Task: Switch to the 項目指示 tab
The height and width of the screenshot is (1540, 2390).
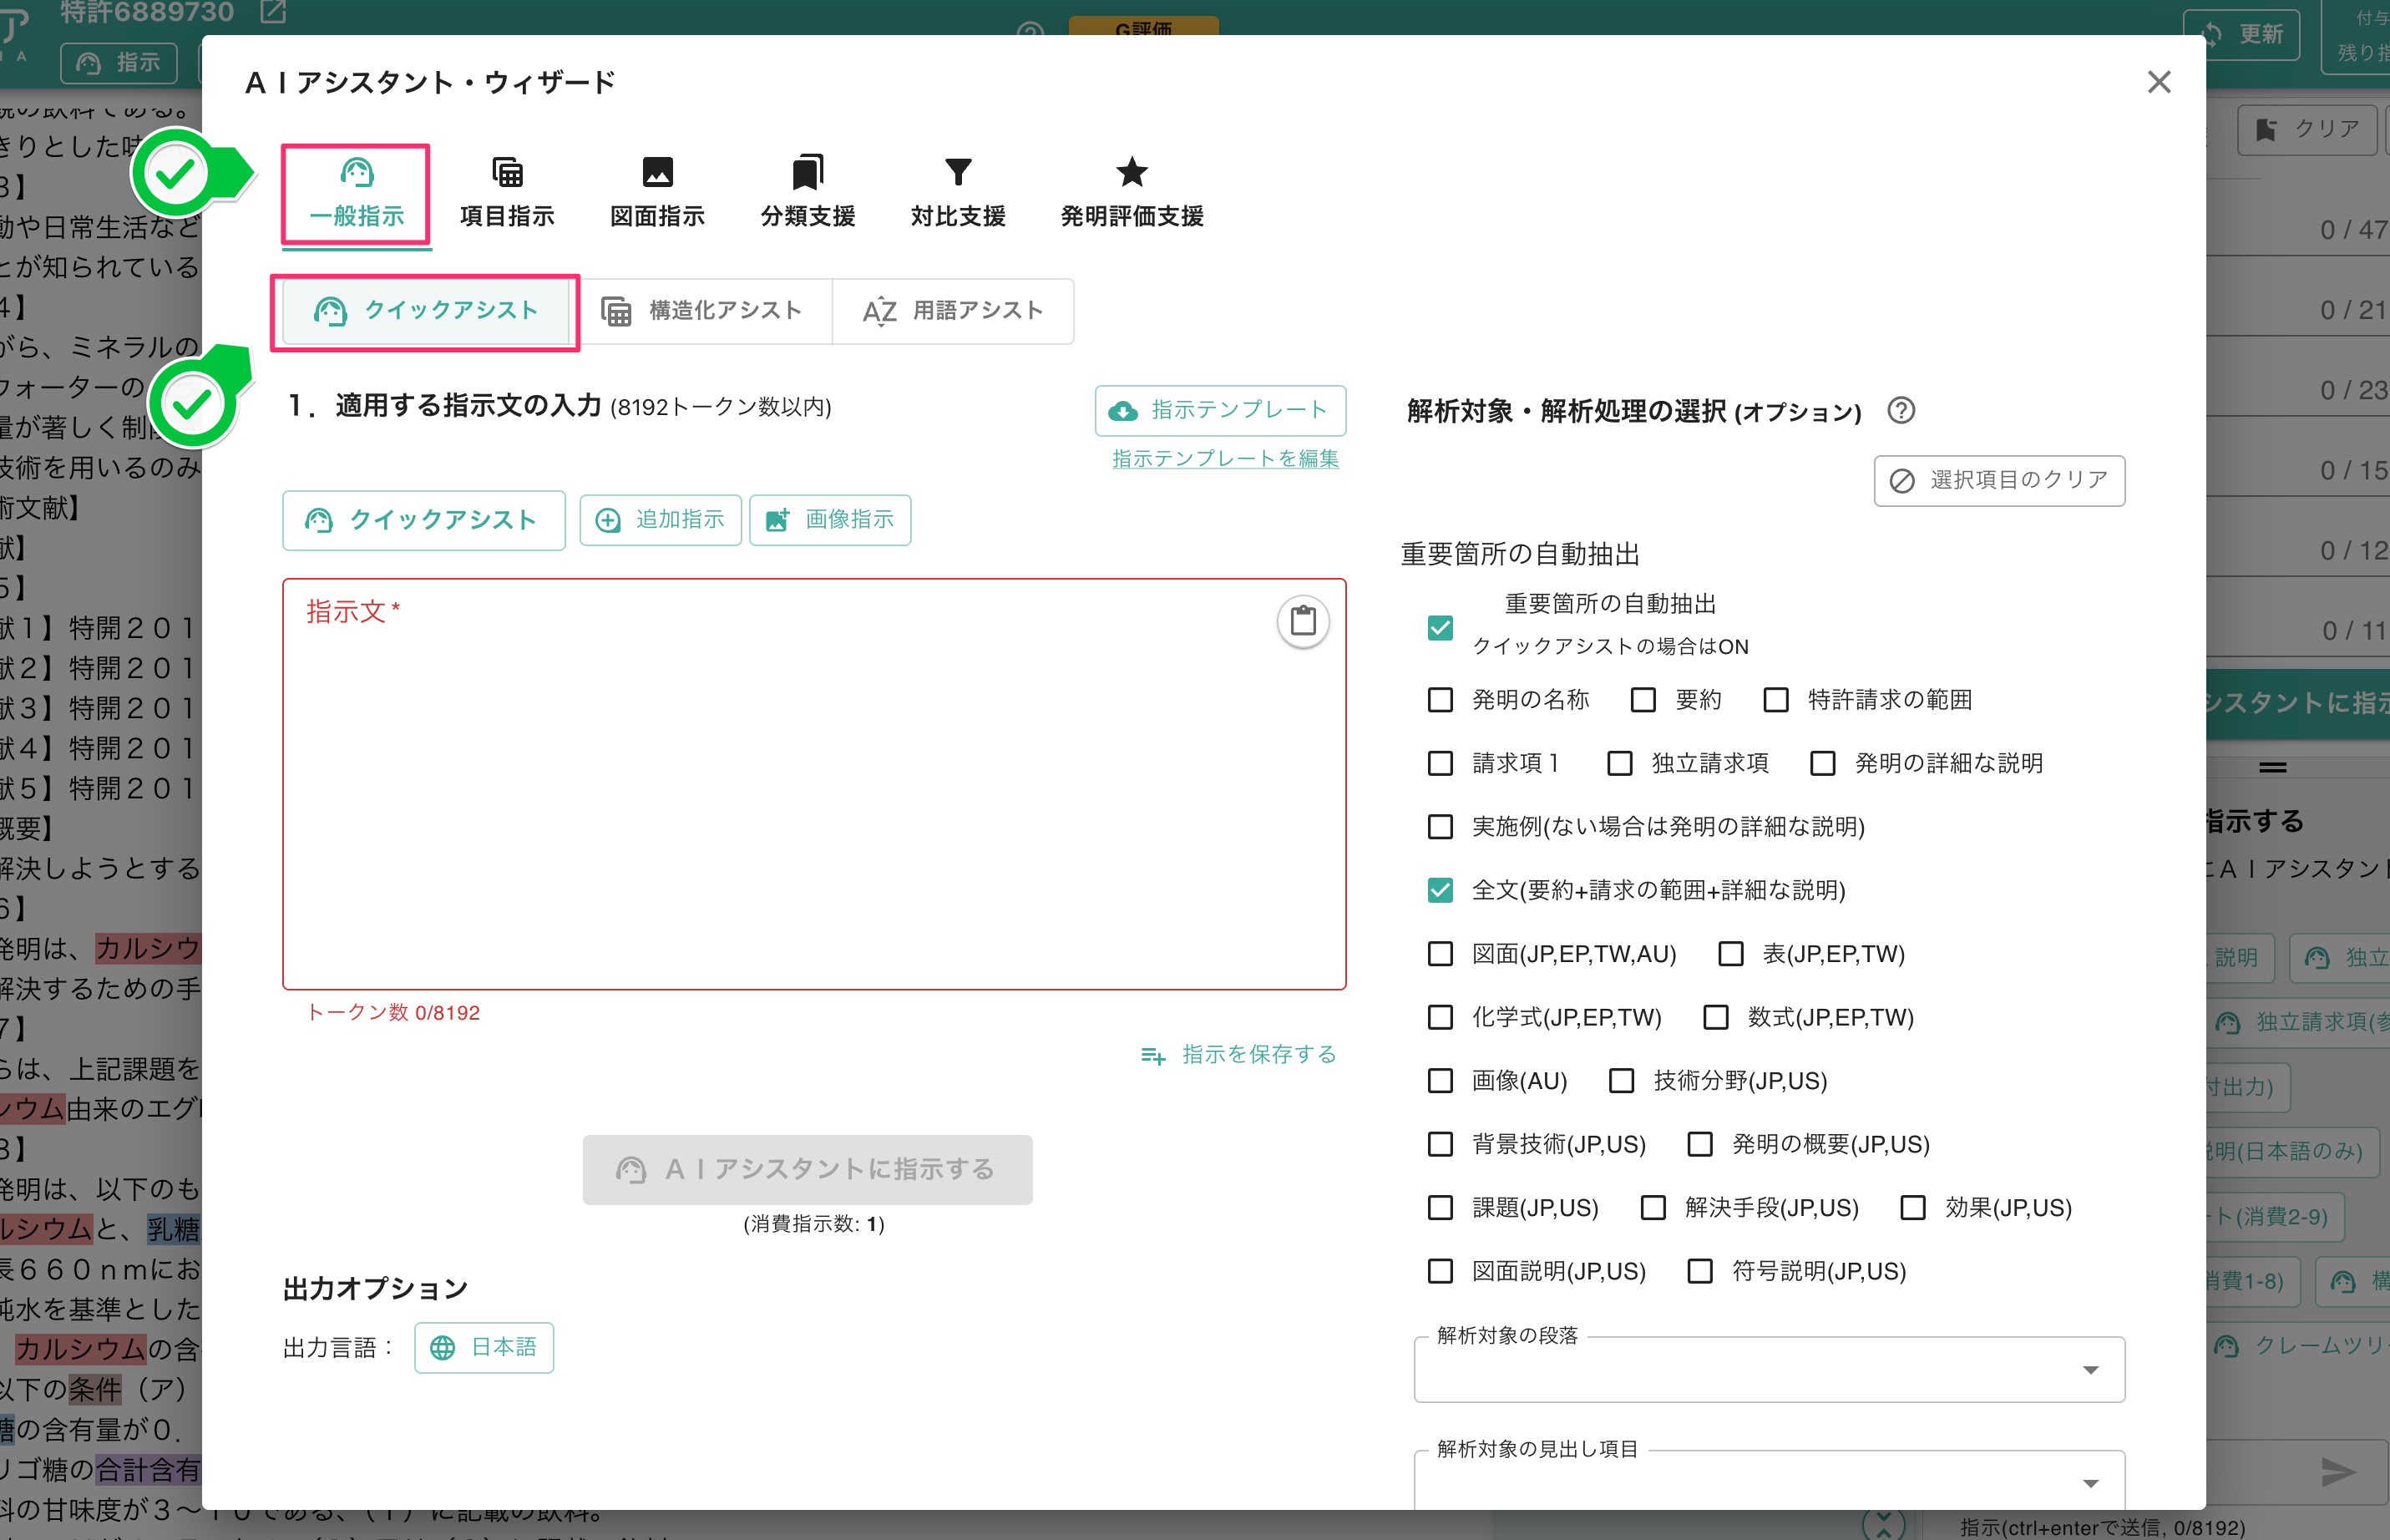Action: pos(507,194)
